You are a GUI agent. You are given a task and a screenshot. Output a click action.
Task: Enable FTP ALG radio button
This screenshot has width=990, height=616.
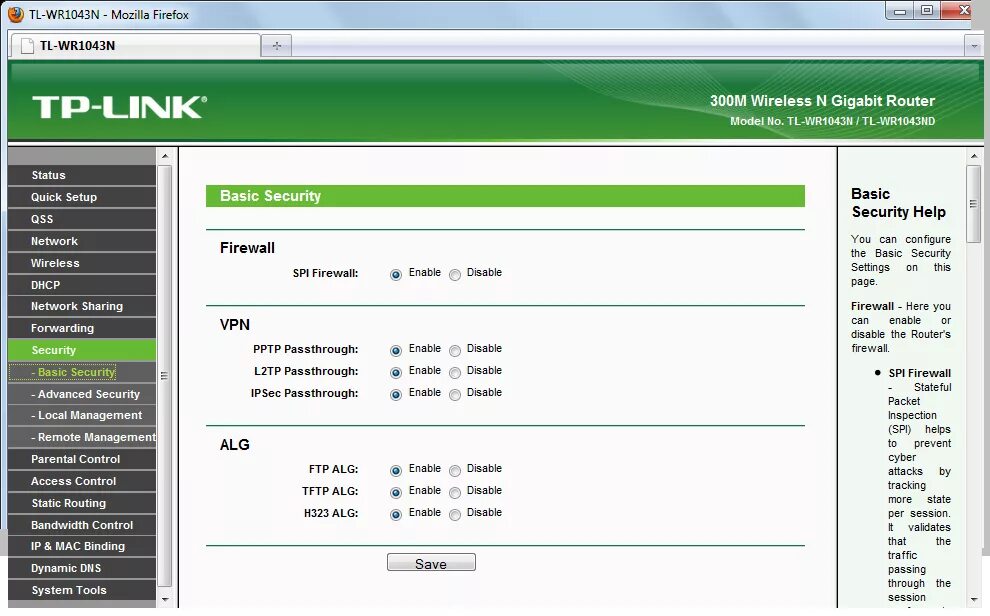pos(396,470)
